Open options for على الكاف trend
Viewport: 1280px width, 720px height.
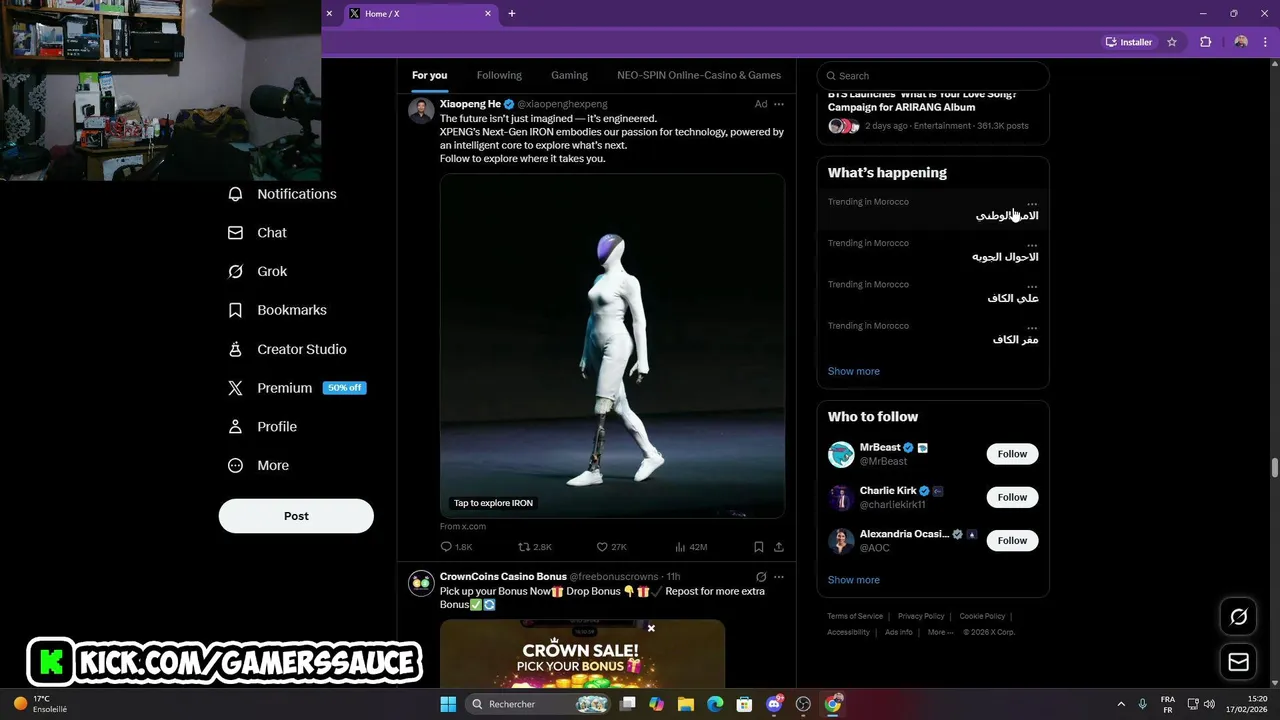coord(1032,286)
